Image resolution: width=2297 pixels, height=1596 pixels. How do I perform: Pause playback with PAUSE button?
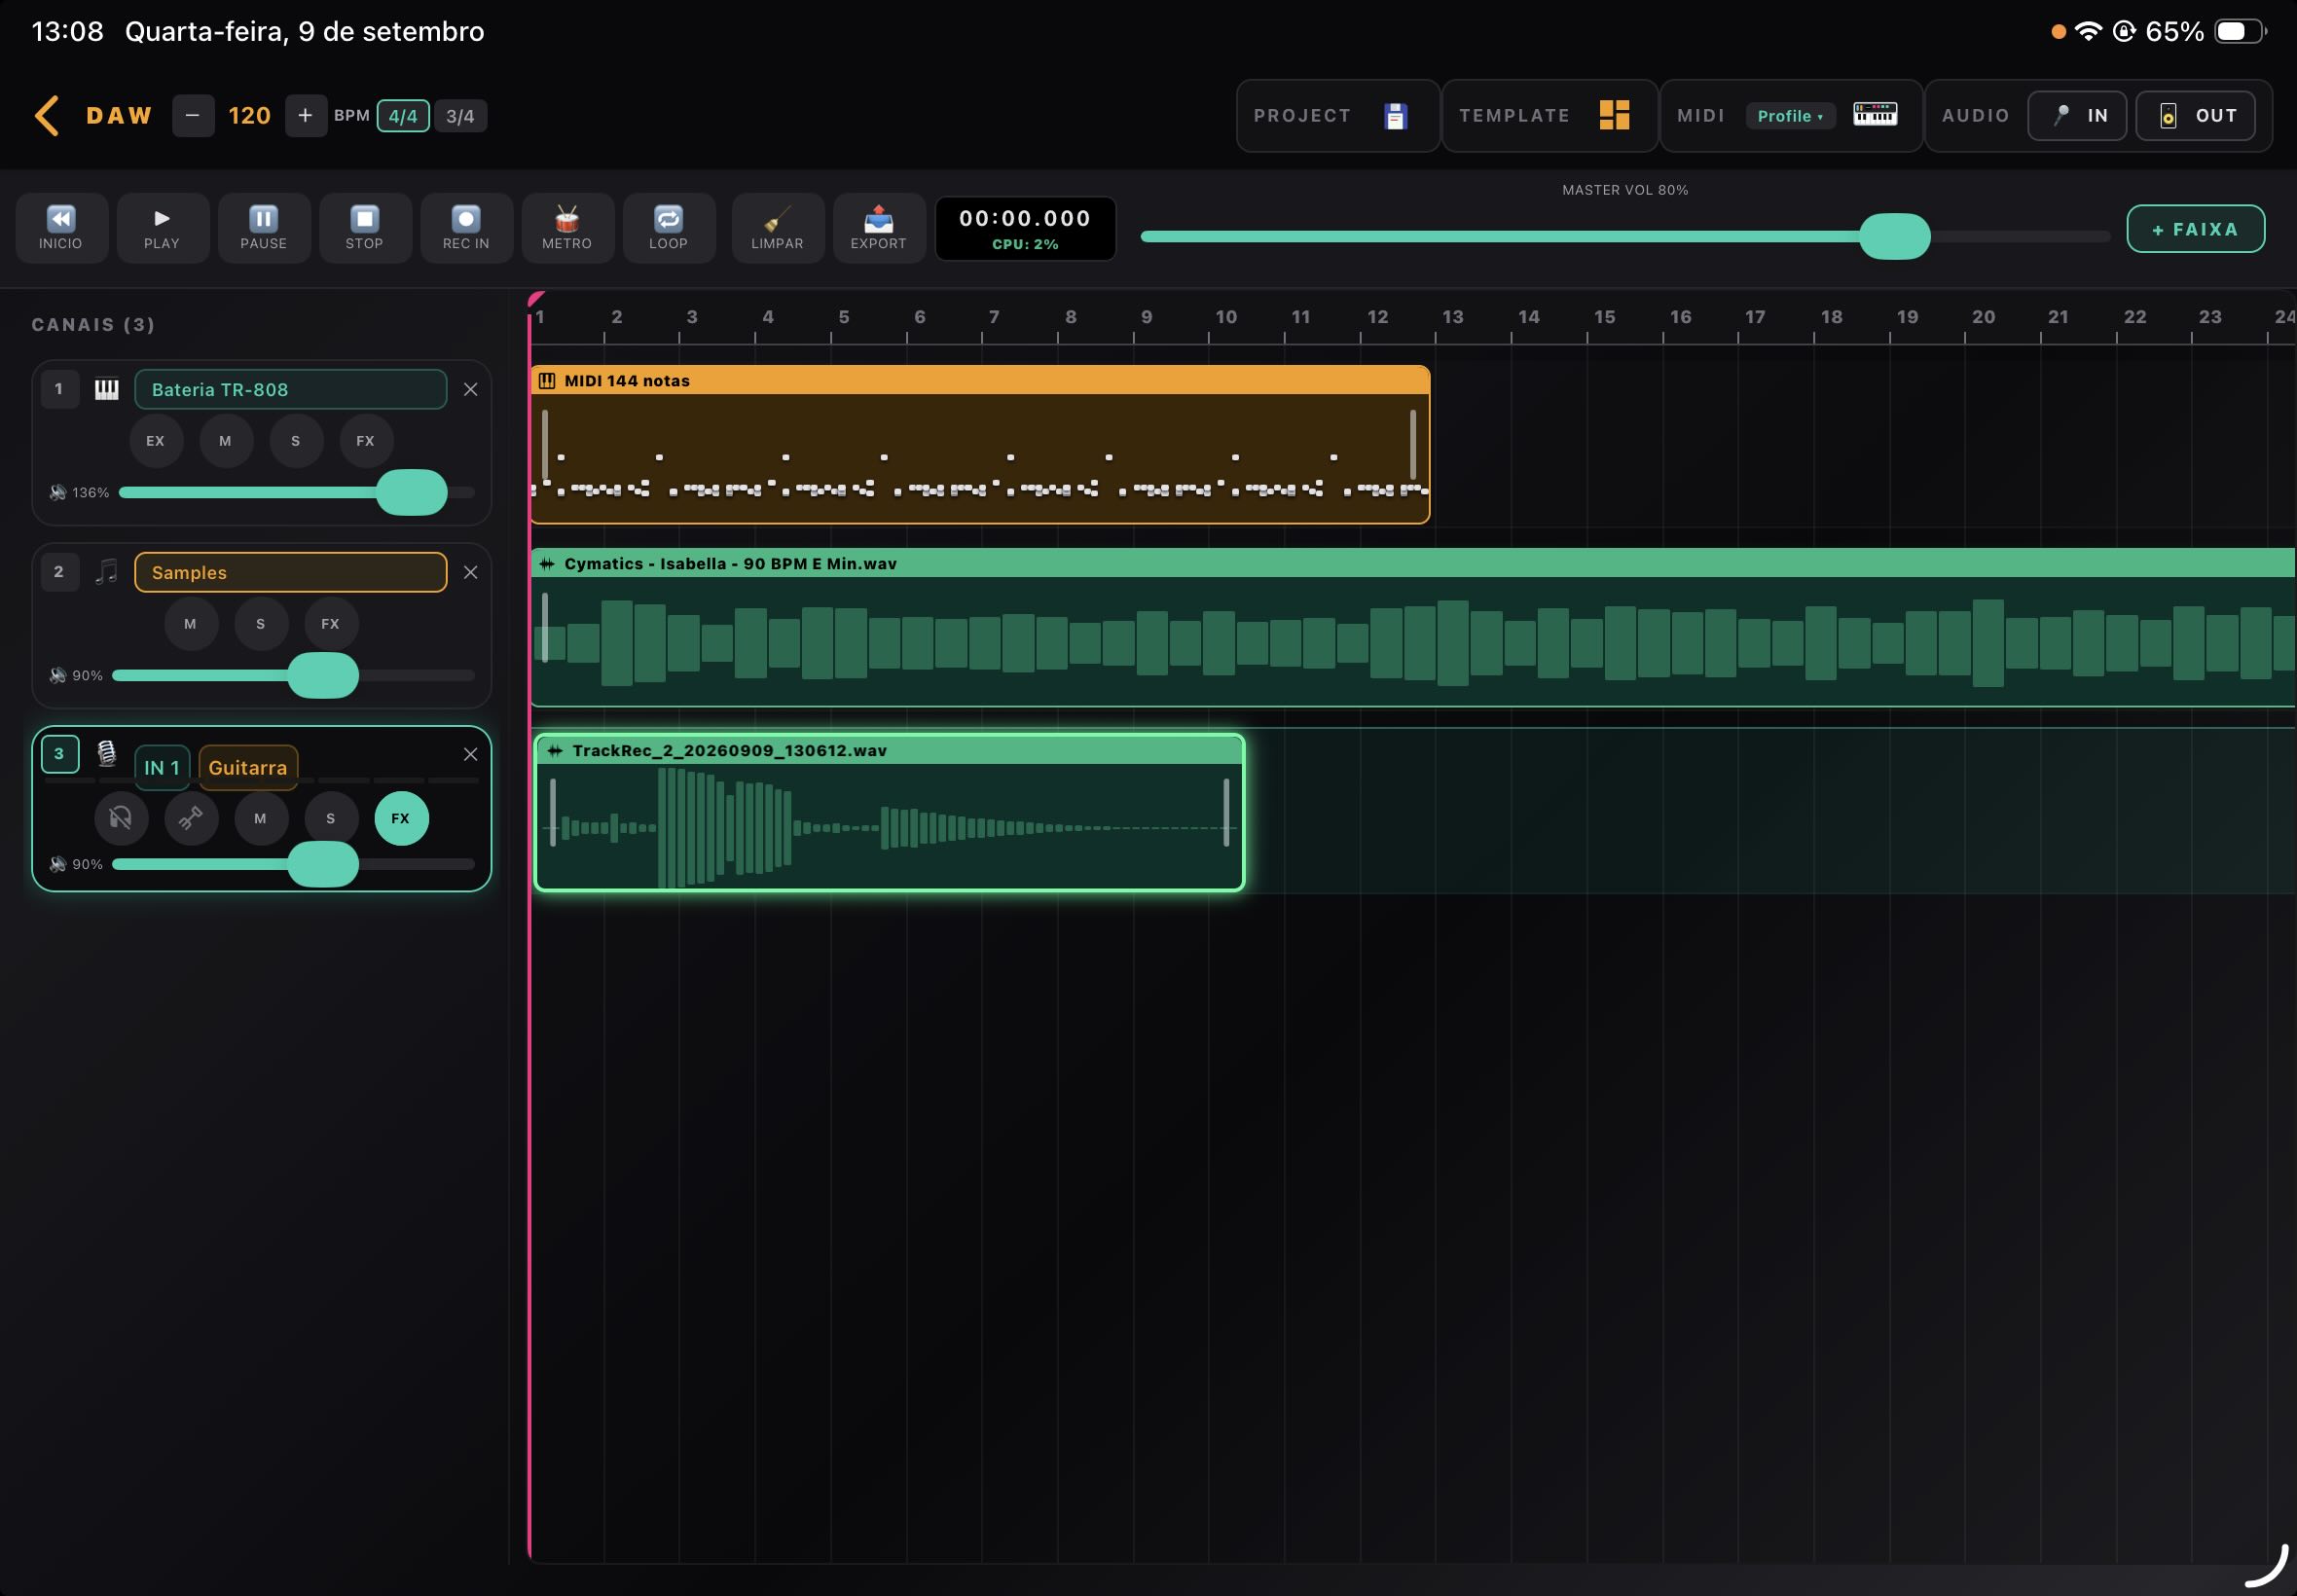coord(264,228)
